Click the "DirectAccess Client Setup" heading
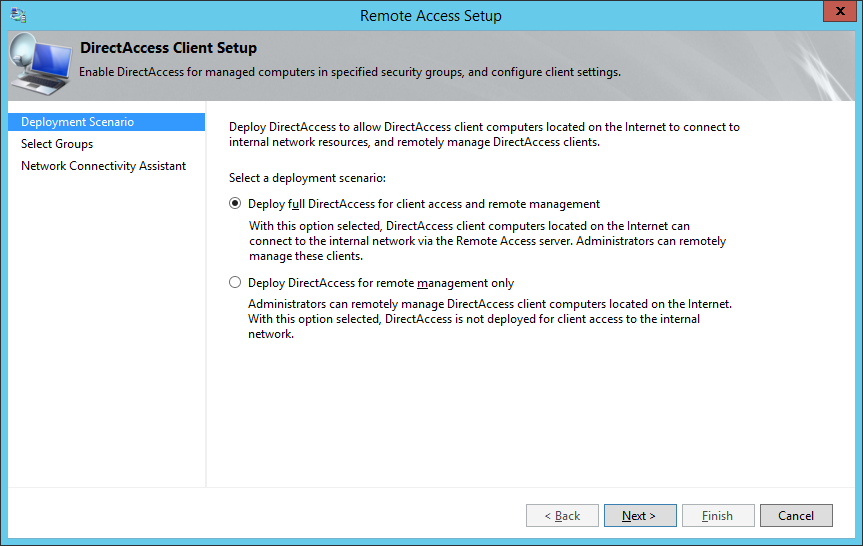Screen dimensions: 863x546 pyautogui.click(x=168, y=48)
